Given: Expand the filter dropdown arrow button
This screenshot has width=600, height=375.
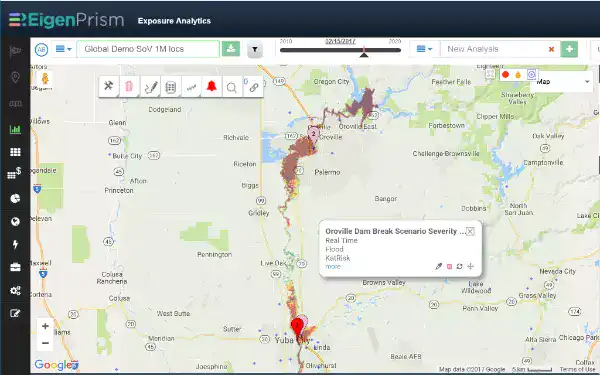Looking at the screenshot, I should pos(254,49).
